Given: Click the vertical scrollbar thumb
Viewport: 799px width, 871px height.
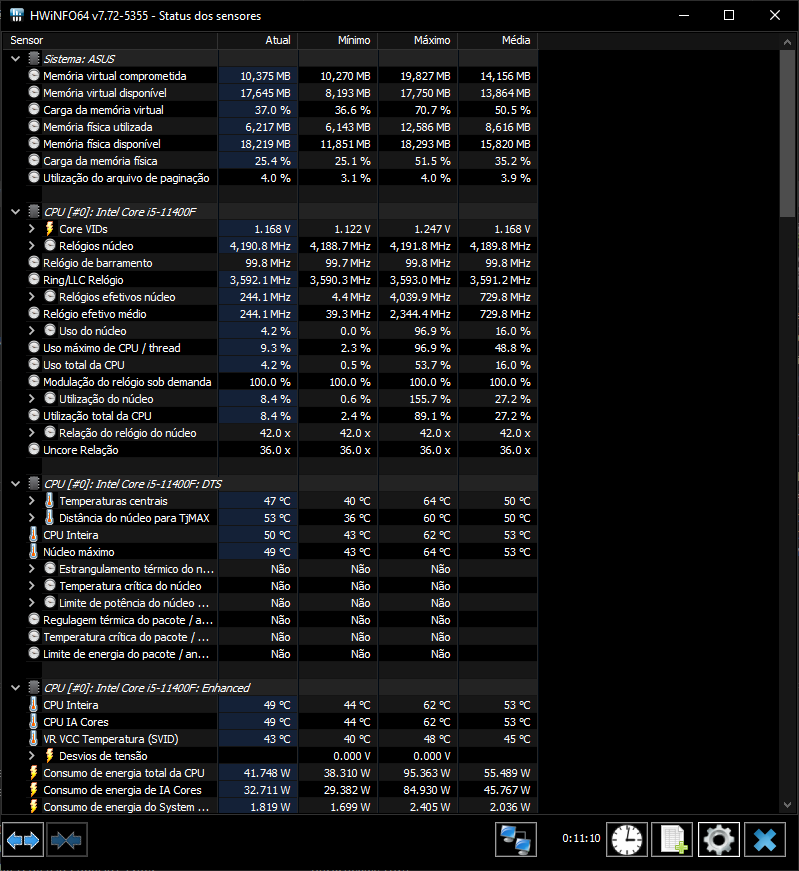Looking at the screenshot, I should 787,134.
